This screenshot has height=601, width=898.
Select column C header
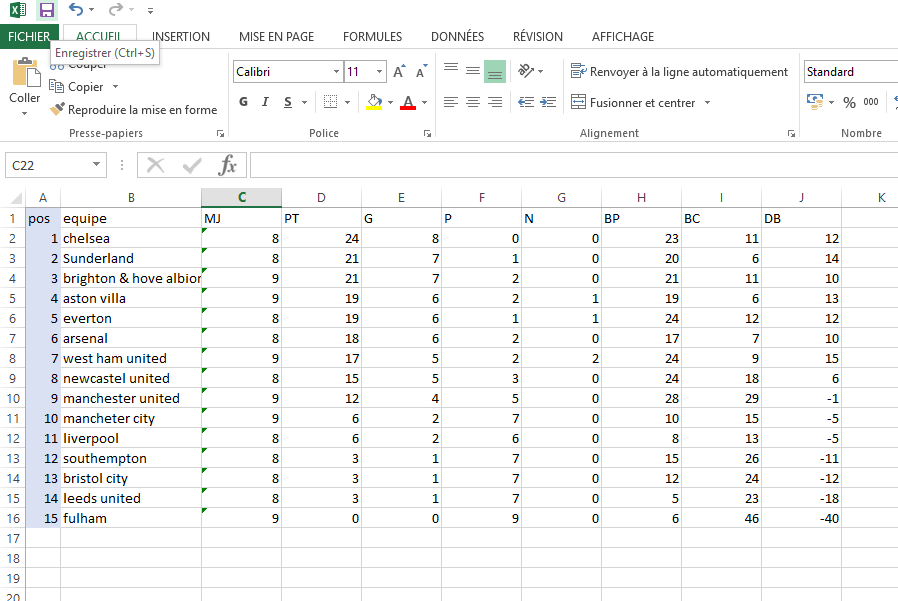coord(241,198)
